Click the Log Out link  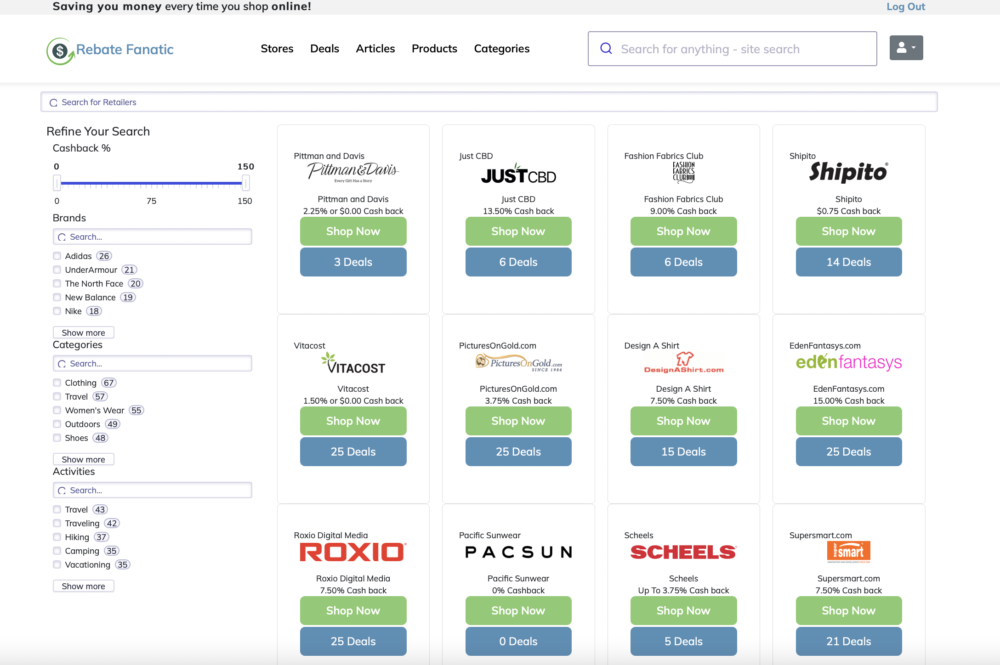906,6
